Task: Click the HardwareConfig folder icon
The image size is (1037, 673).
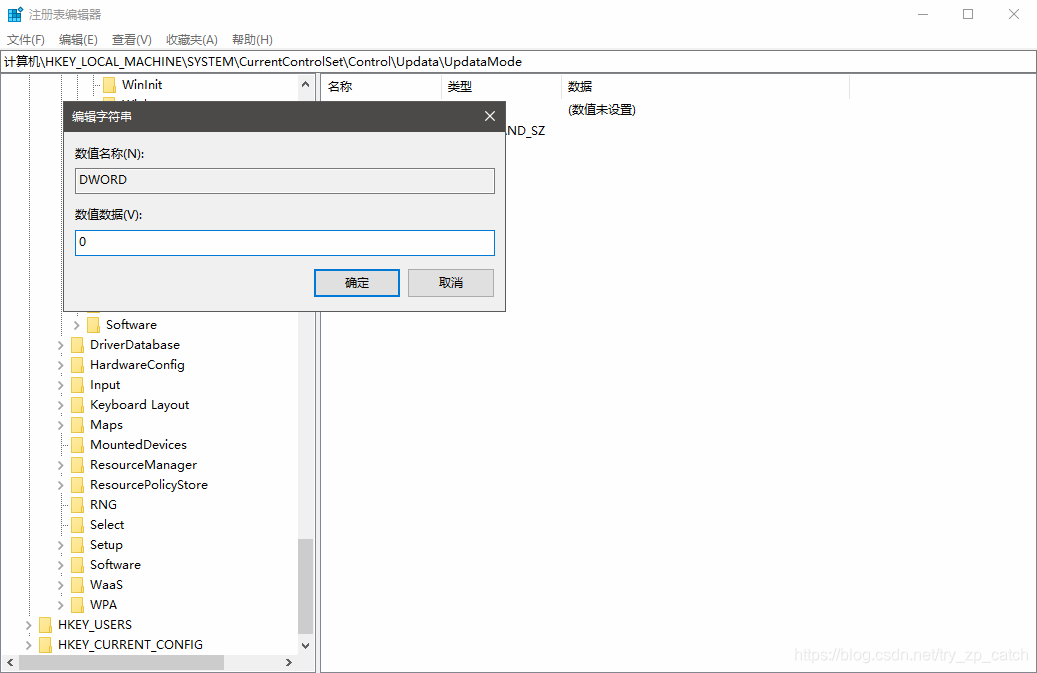Action: (77, 365)
